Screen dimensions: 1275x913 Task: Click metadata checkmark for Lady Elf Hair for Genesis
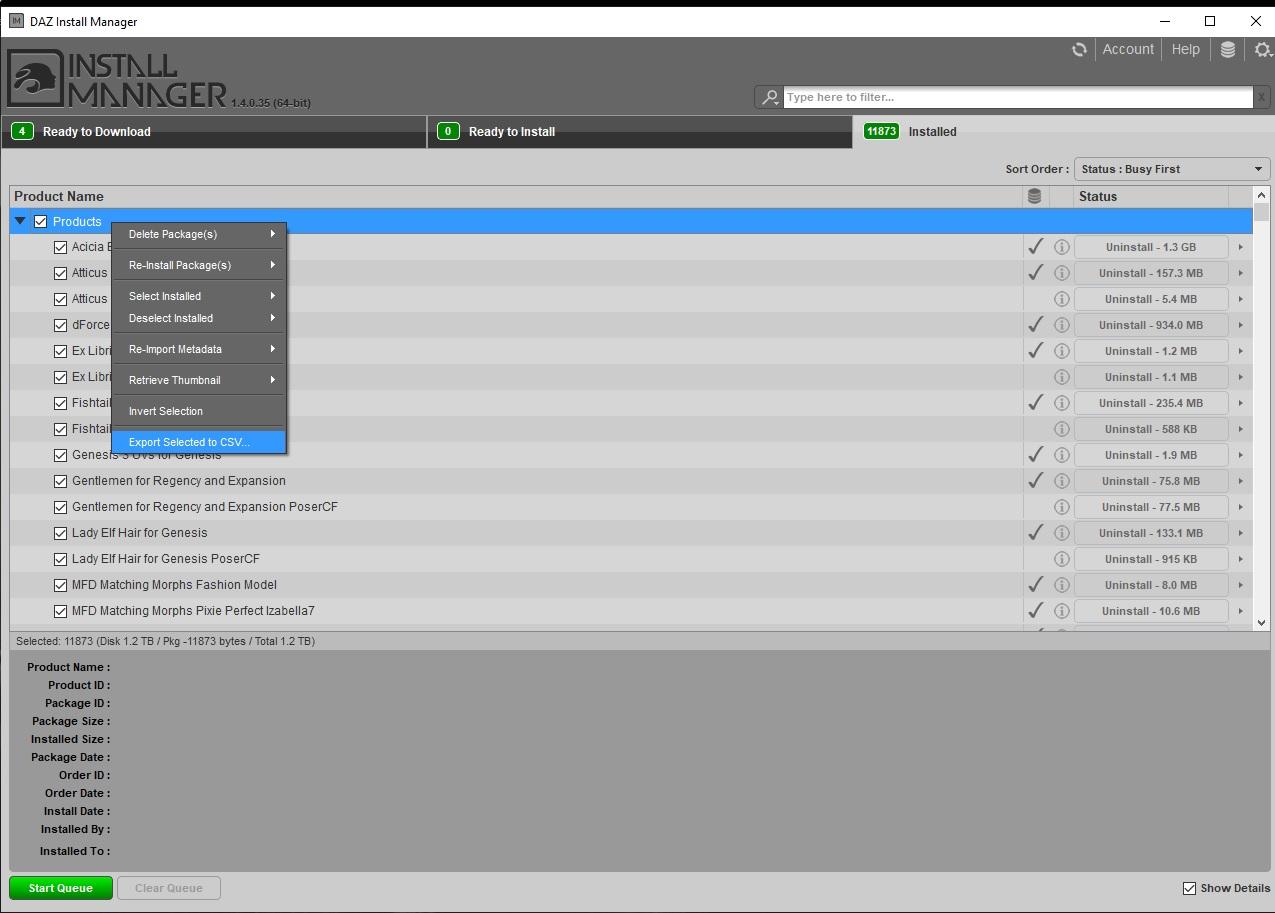pos(1036,532)
